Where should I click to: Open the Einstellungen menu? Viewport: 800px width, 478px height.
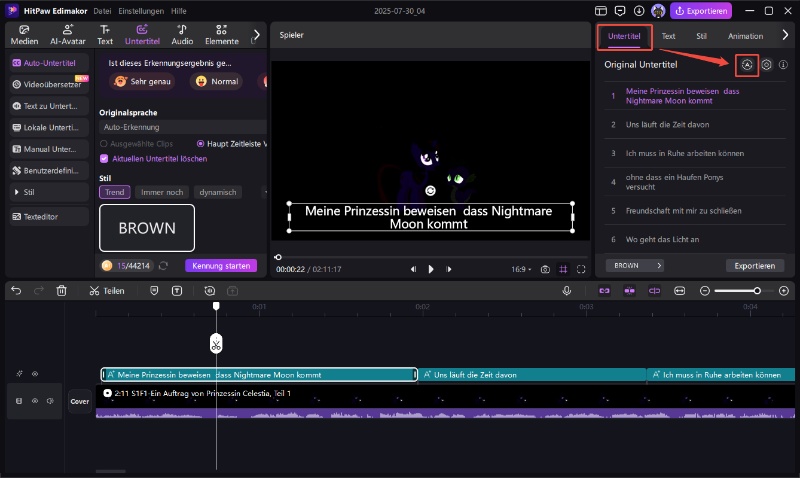click(141, 11)
